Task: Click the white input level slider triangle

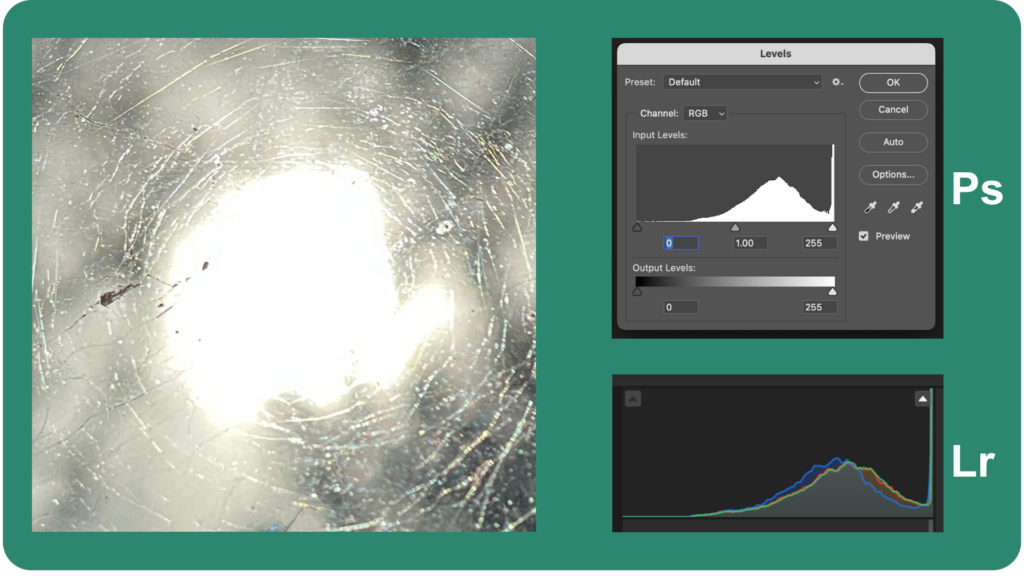Action: pyautogui.click(x=833, y=228)
